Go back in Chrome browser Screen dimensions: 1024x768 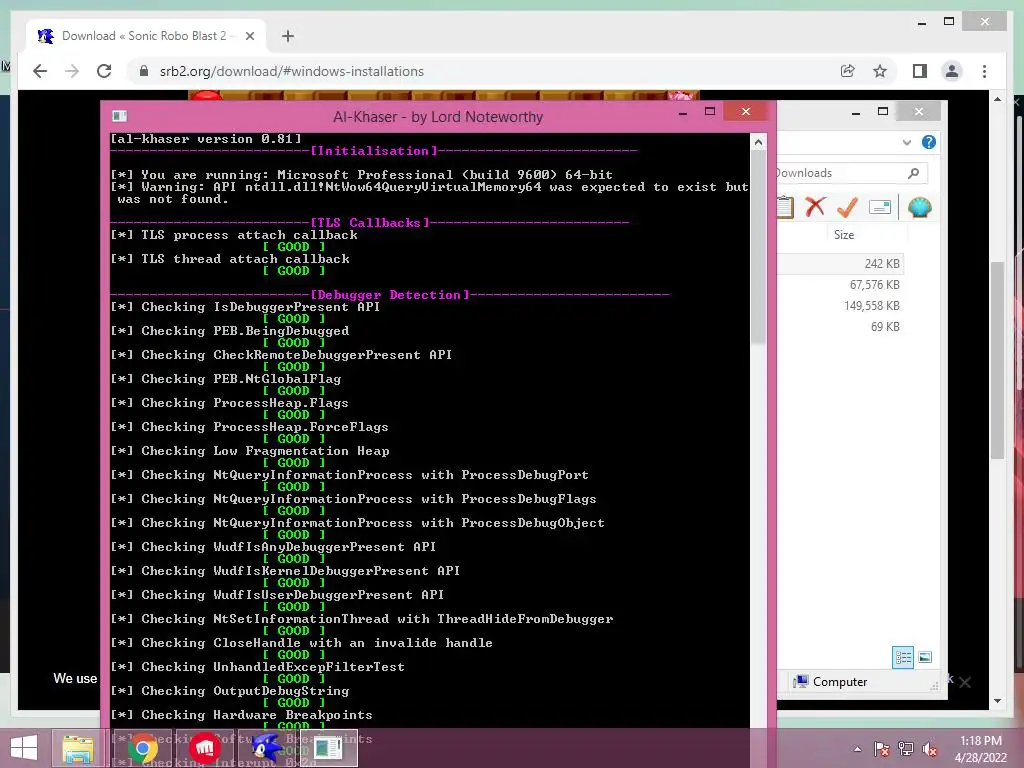40,71
